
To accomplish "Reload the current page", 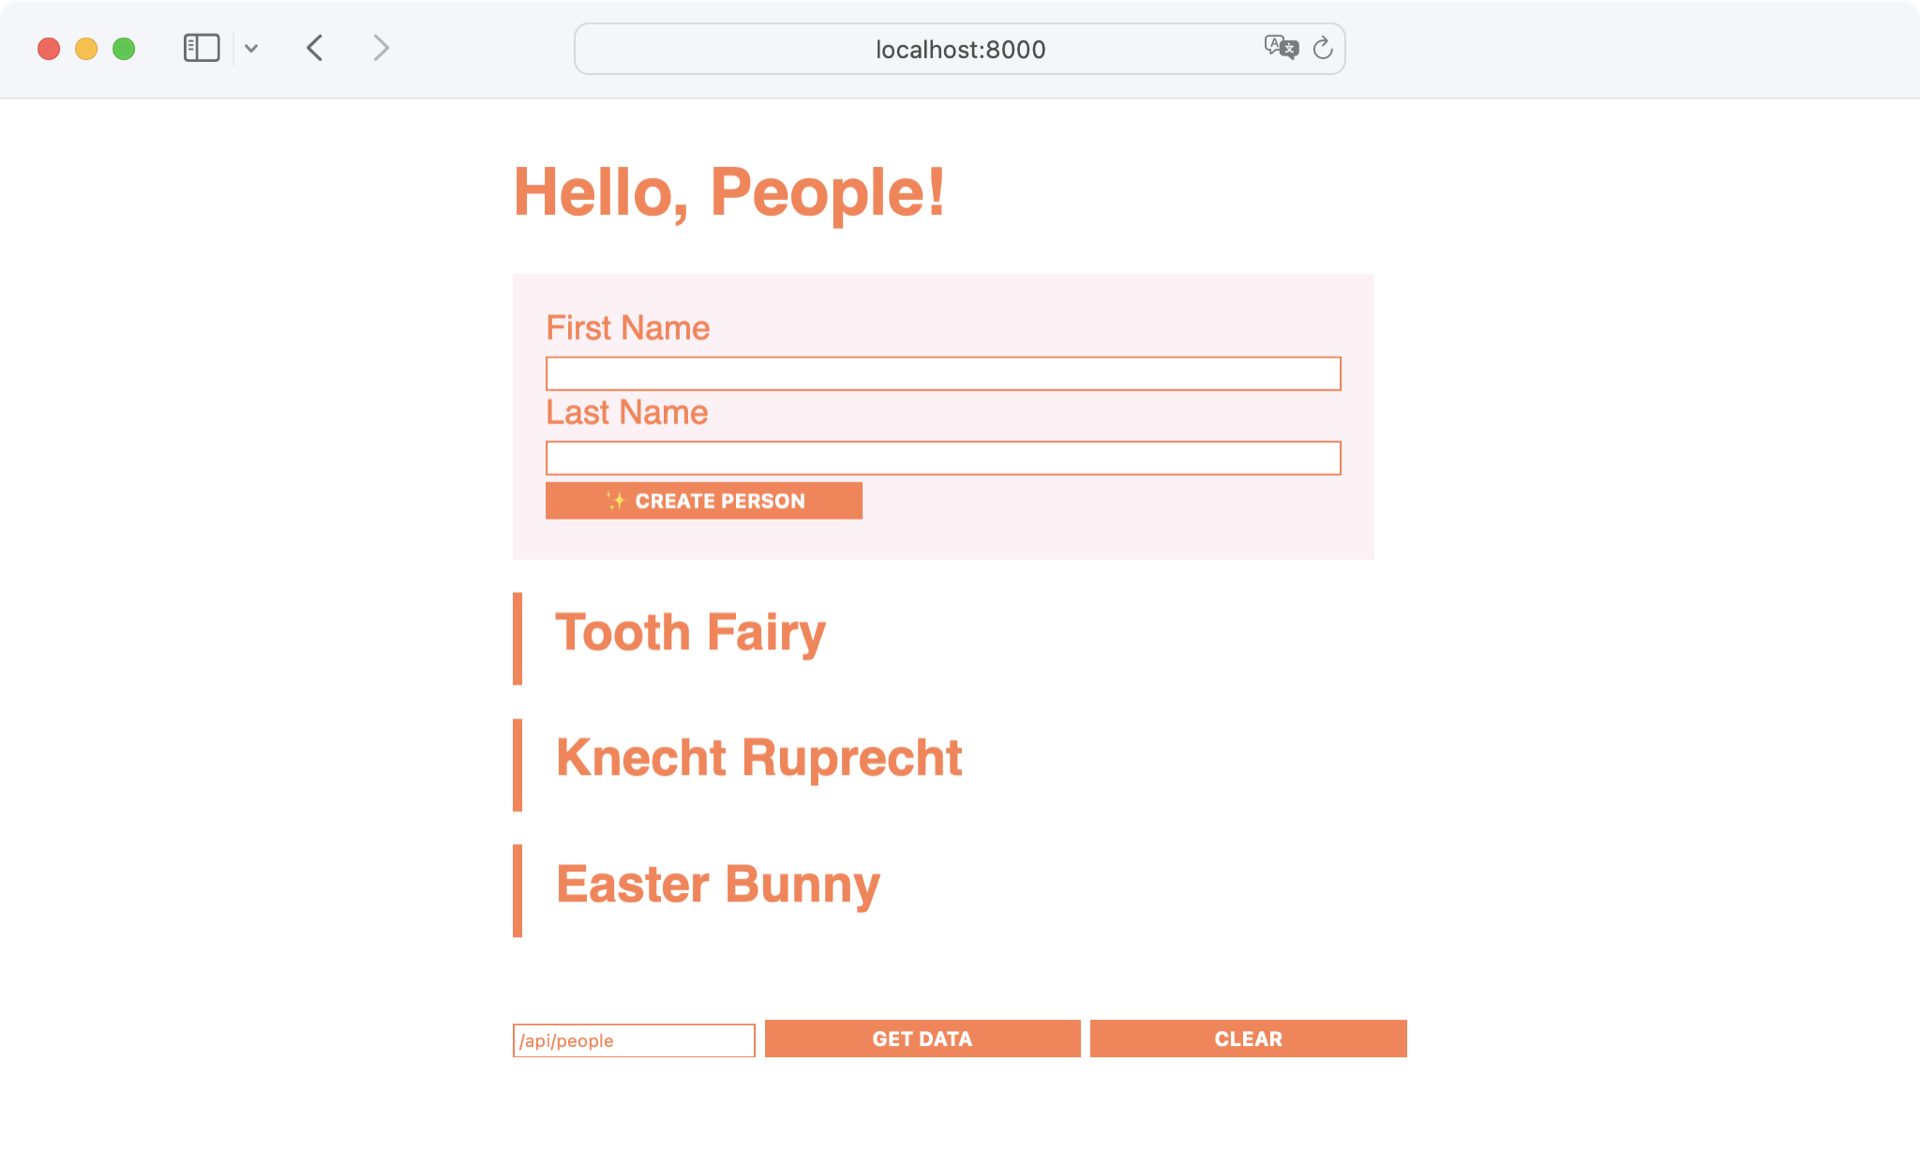I will (x=1323, y=48).
